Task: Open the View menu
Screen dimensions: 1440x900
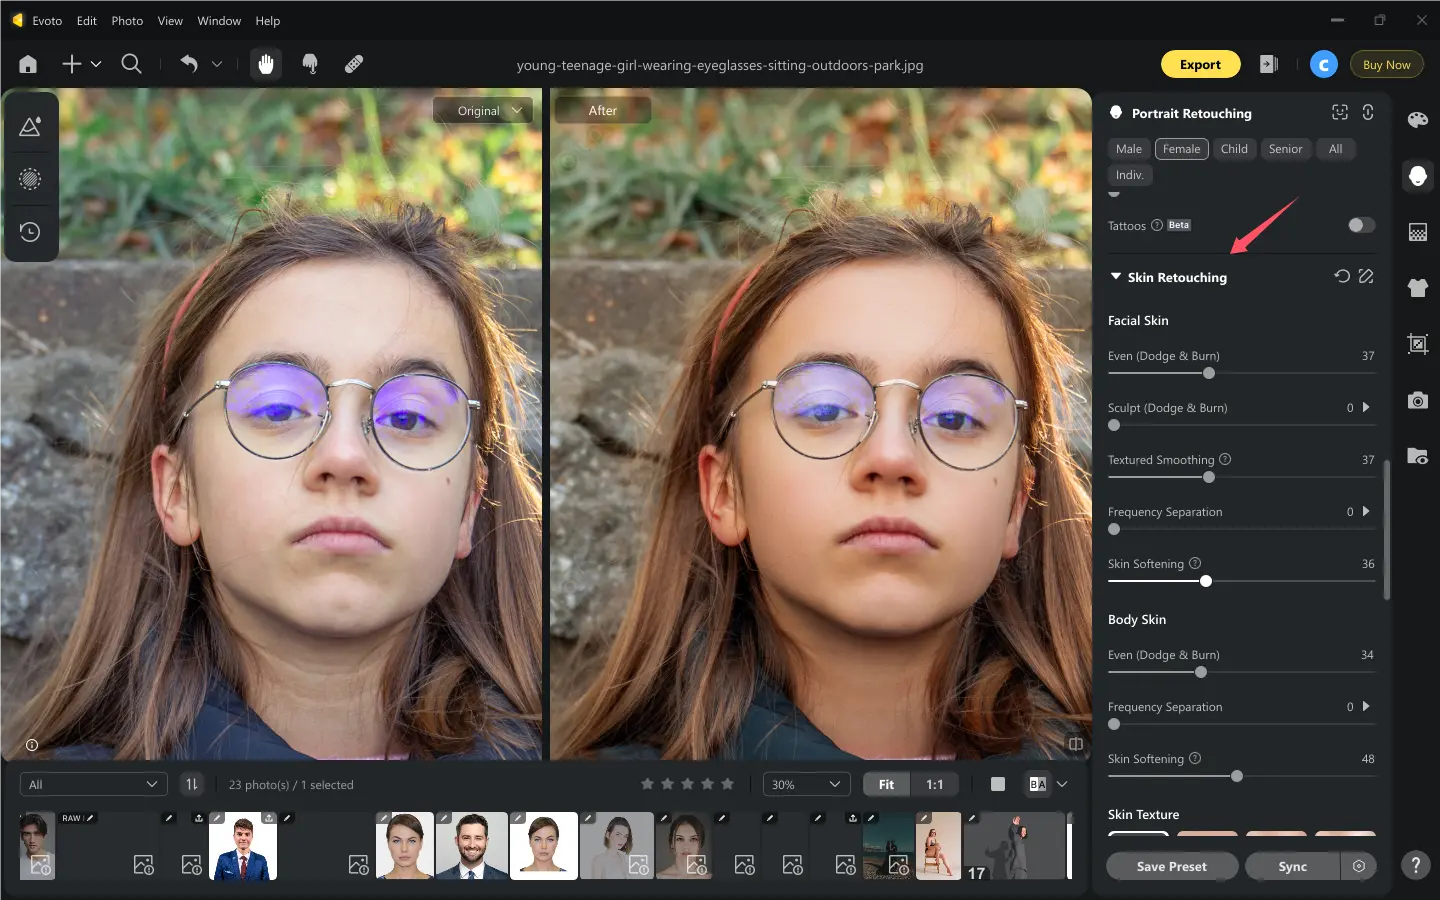Action: coord(170,20)
